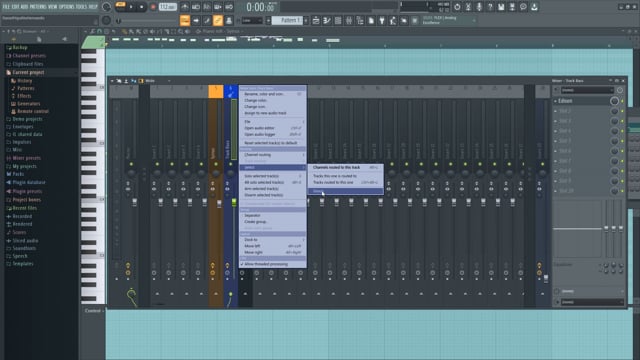This screenshot has width=640, height=360.
Task: Open Current project in browser
Action: click(28, 72)
